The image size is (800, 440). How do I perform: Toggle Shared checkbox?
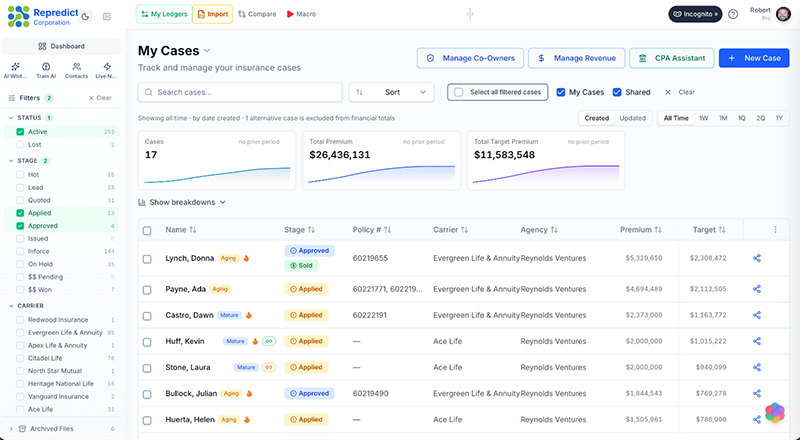point(617,92)
